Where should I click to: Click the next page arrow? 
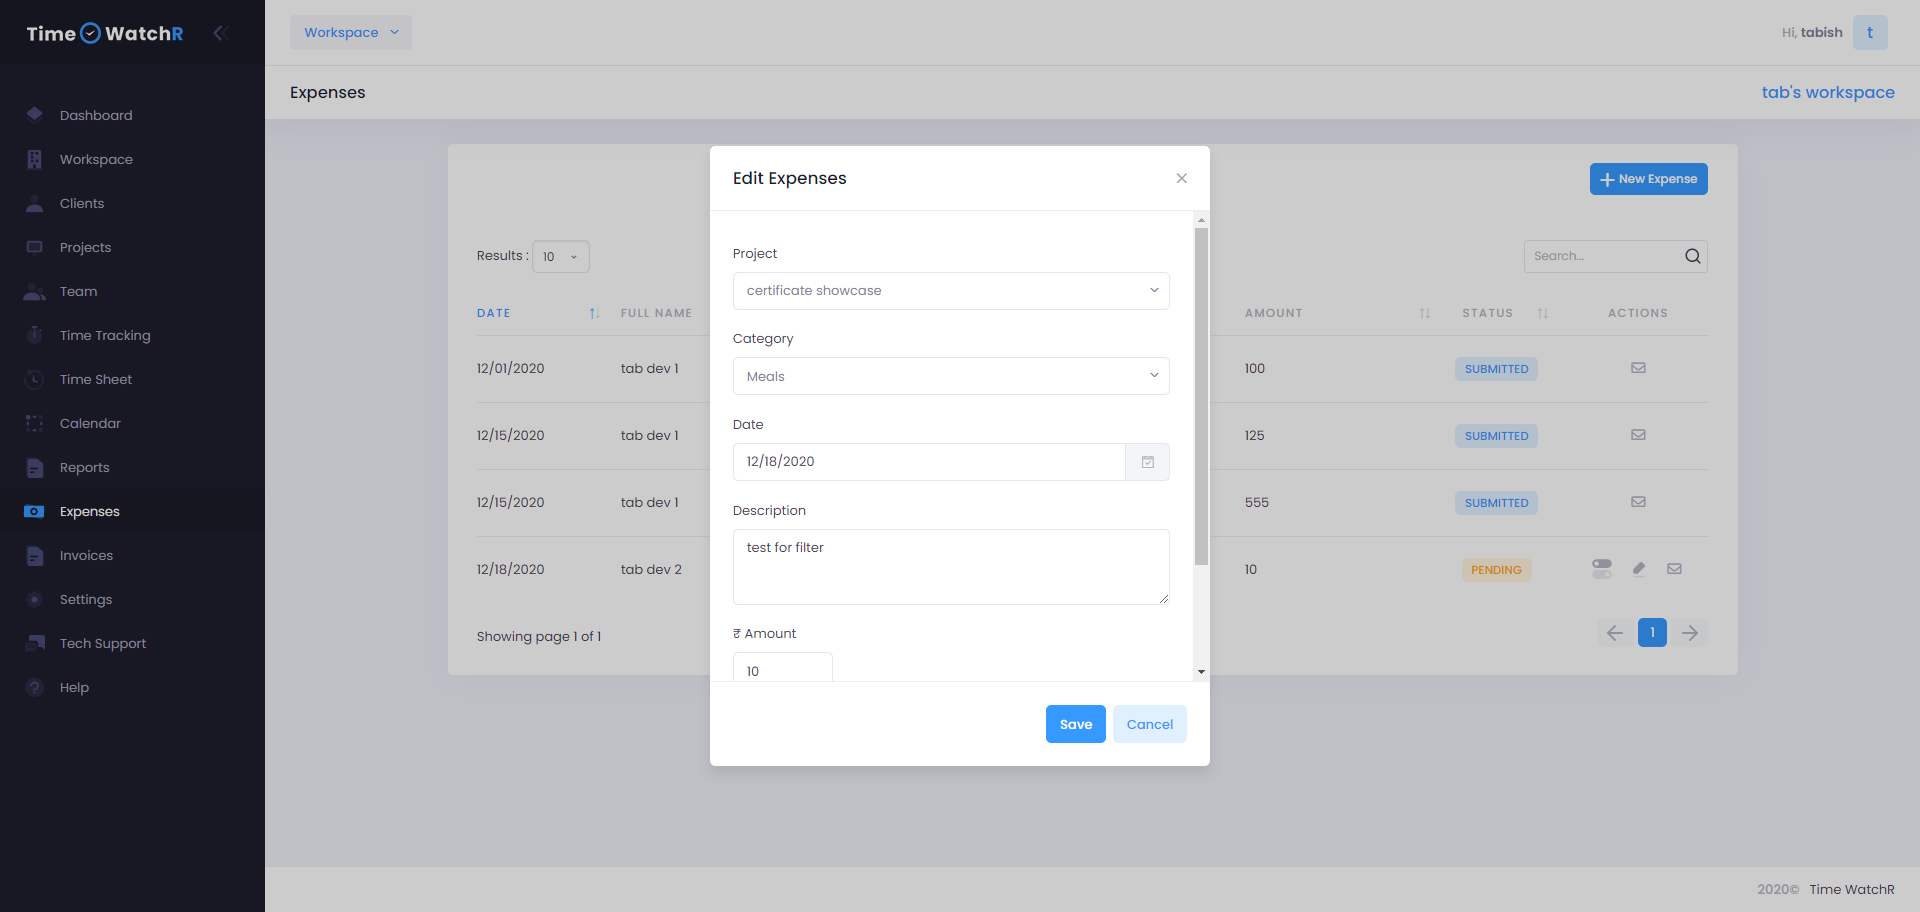click(1690, 632)
